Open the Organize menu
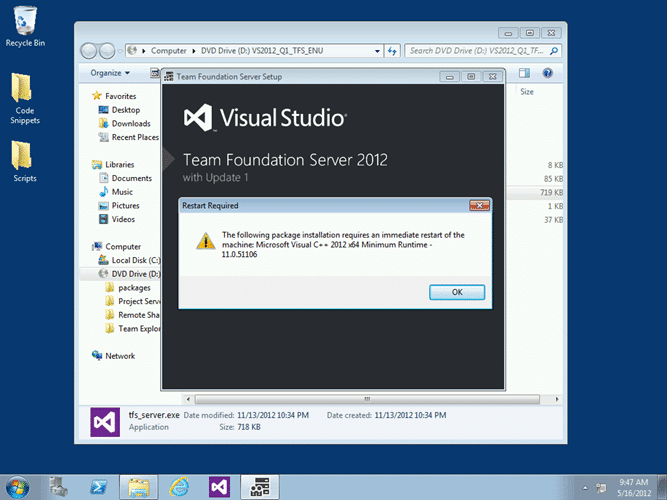667x500 pixels. [110, 73]
